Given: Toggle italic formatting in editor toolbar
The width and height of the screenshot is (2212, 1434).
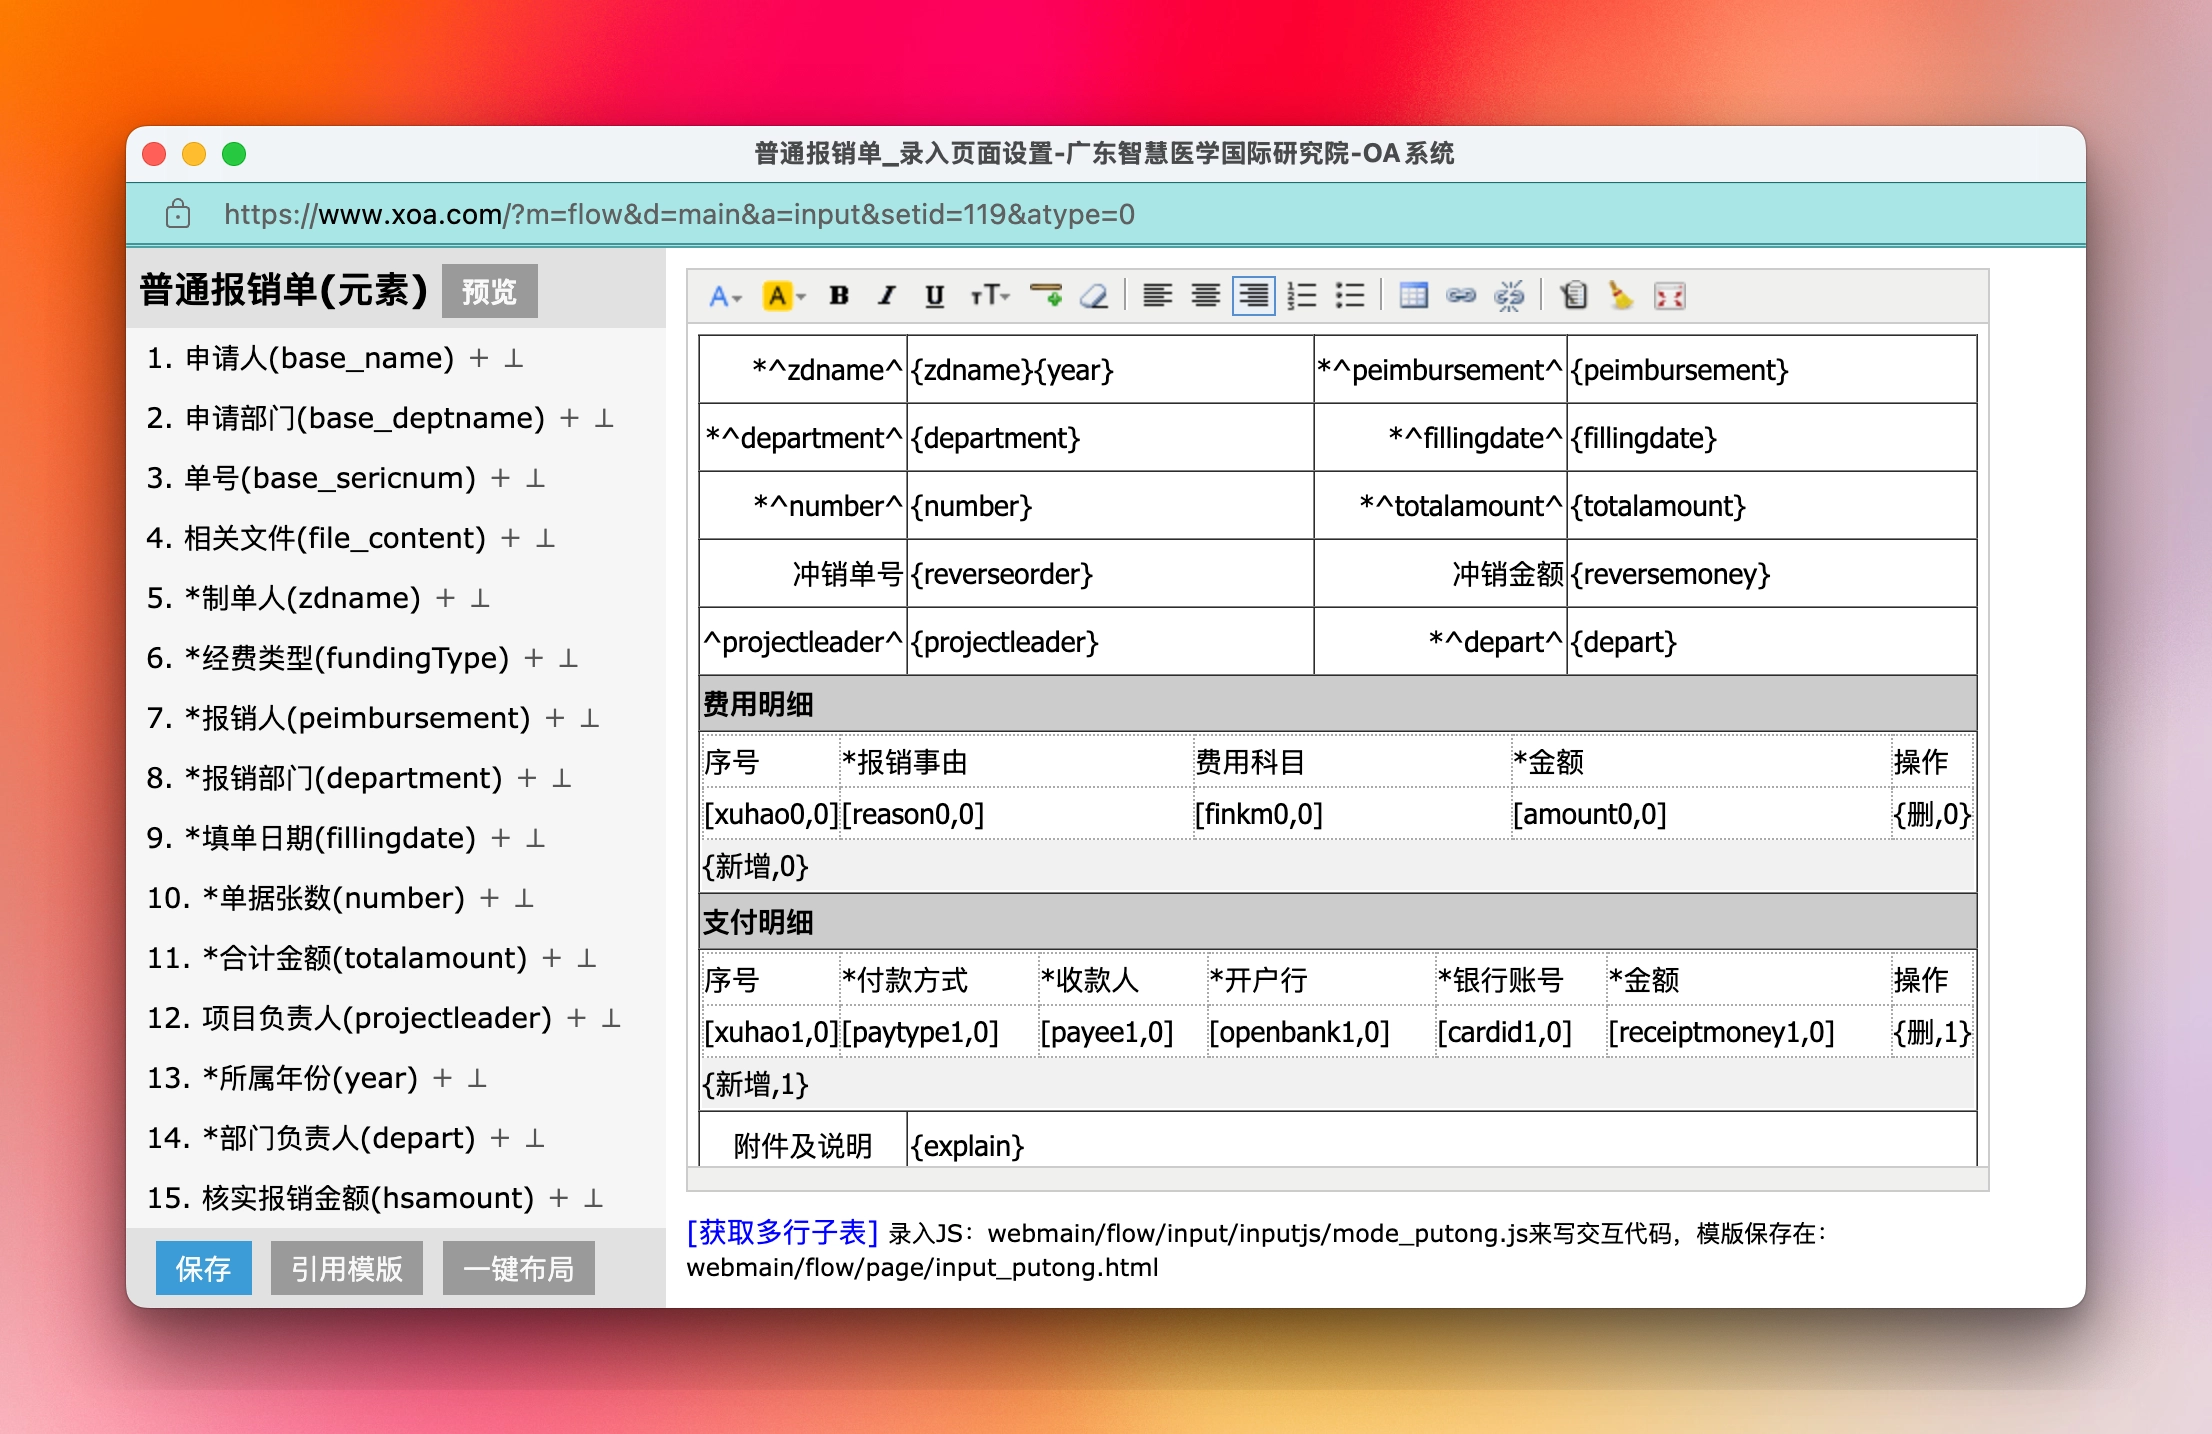Looking at the screenshot, I should tap(886, 296).
